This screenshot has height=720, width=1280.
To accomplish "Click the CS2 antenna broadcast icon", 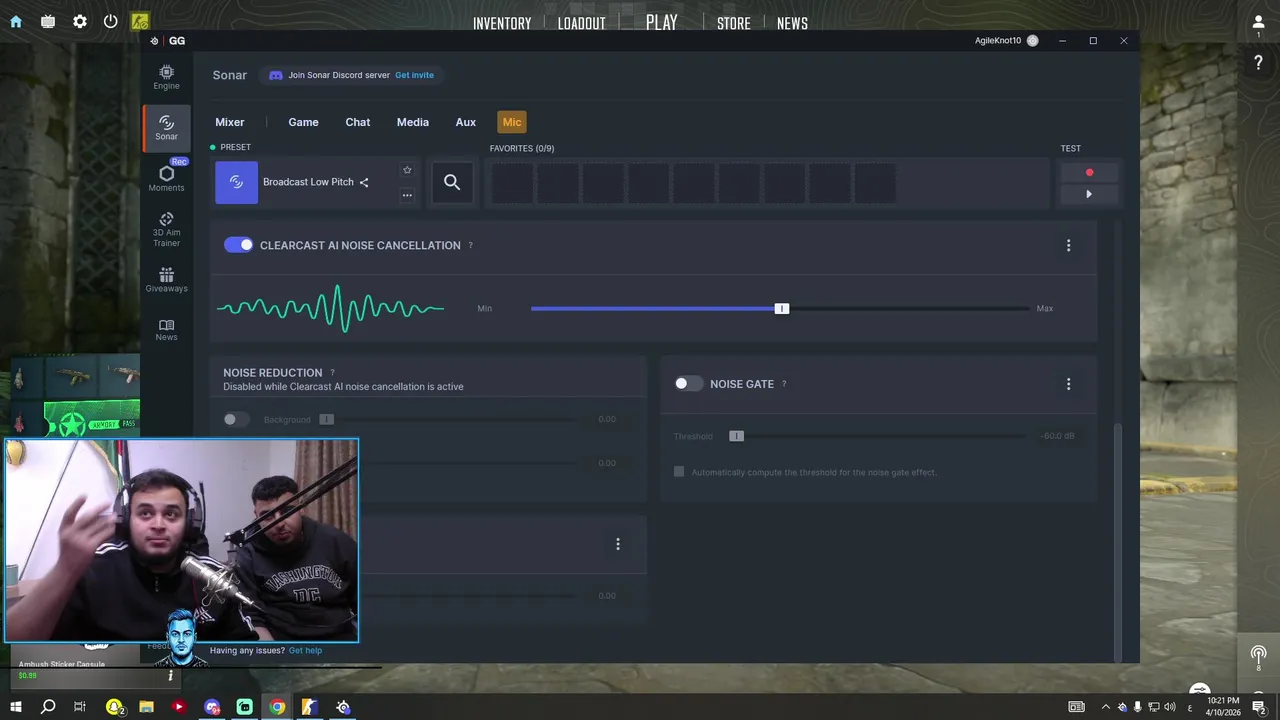I will pyautogui.click(x=1259, y=656).
